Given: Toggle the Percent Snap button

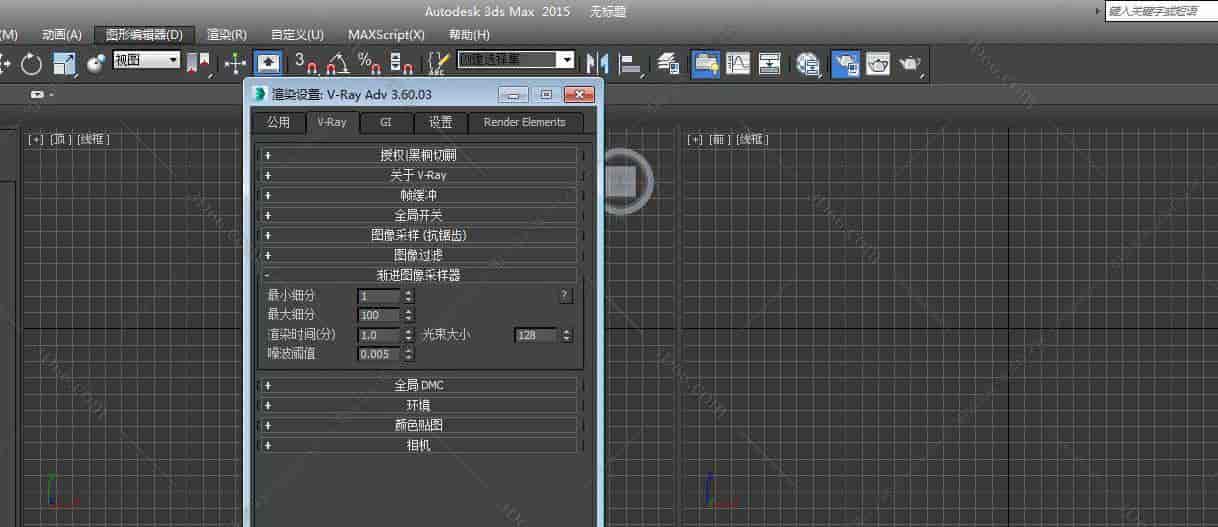Looking at the screenshot, I should tap(369, 63).
